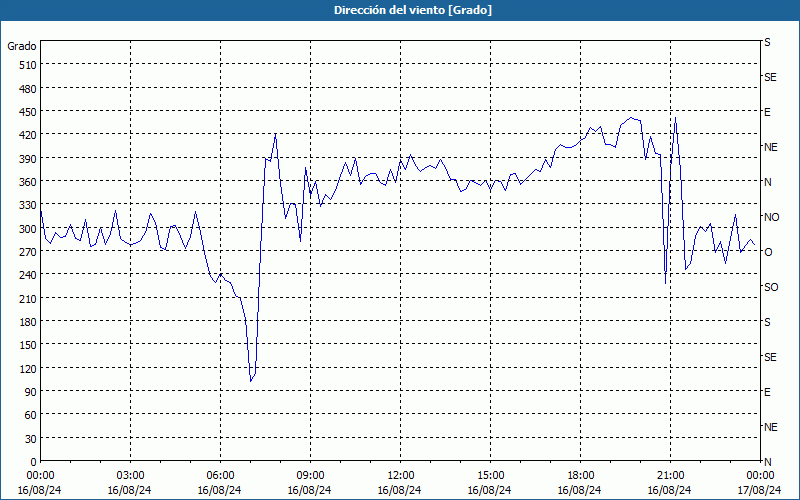Screen dimensions: 800x500
Task: Click the 16/08/24 date under 09:00
Action: tap(310, 490)
